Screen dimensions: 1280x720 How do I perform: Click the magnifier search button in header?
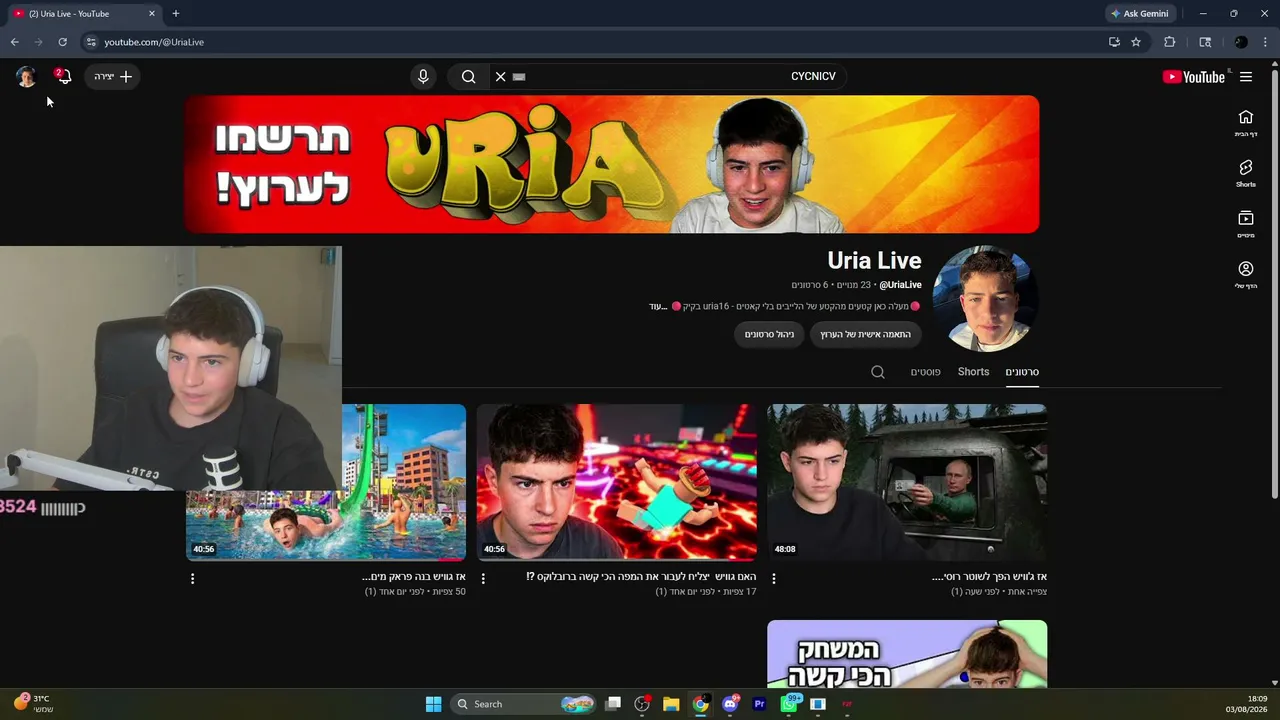tap(468, 77)
